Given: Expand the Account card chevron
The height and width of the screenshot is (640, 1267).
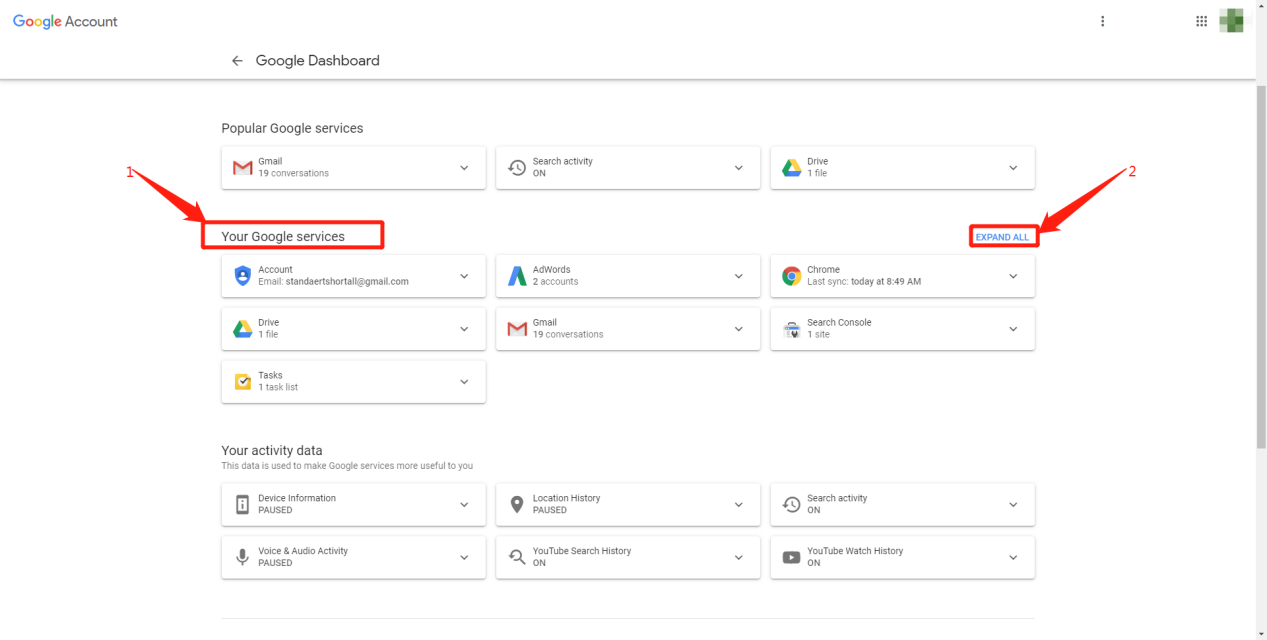Looking at the screenshot, I should click(464, 276).
